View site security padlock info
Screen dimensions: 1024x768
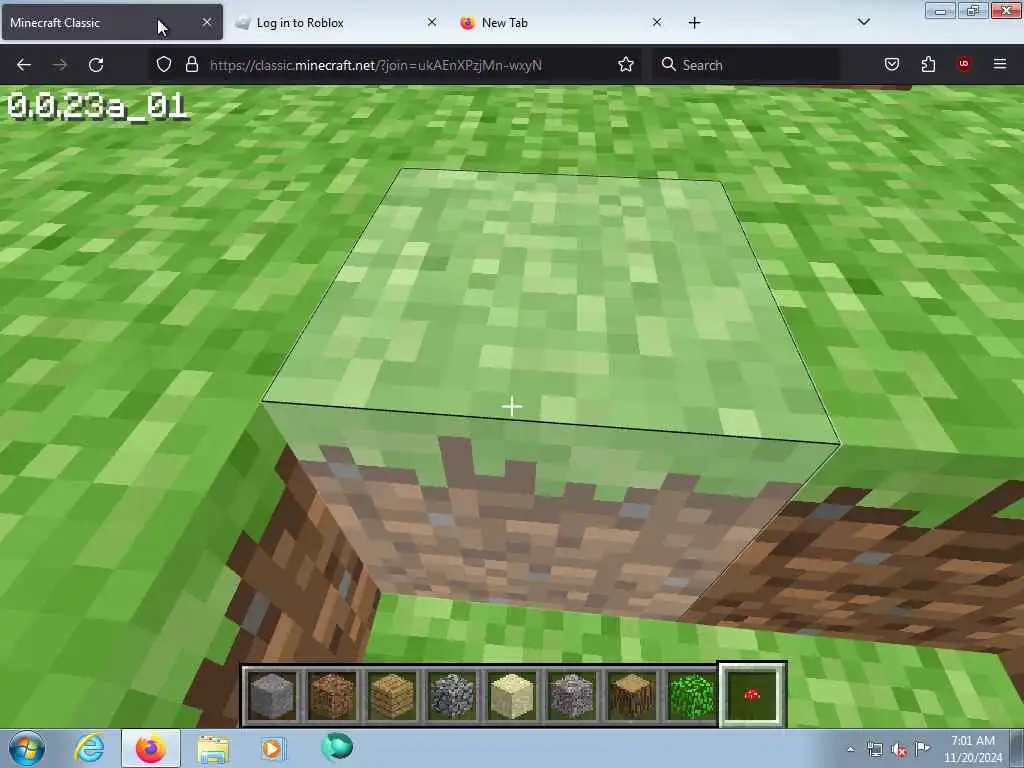(191, 64)
